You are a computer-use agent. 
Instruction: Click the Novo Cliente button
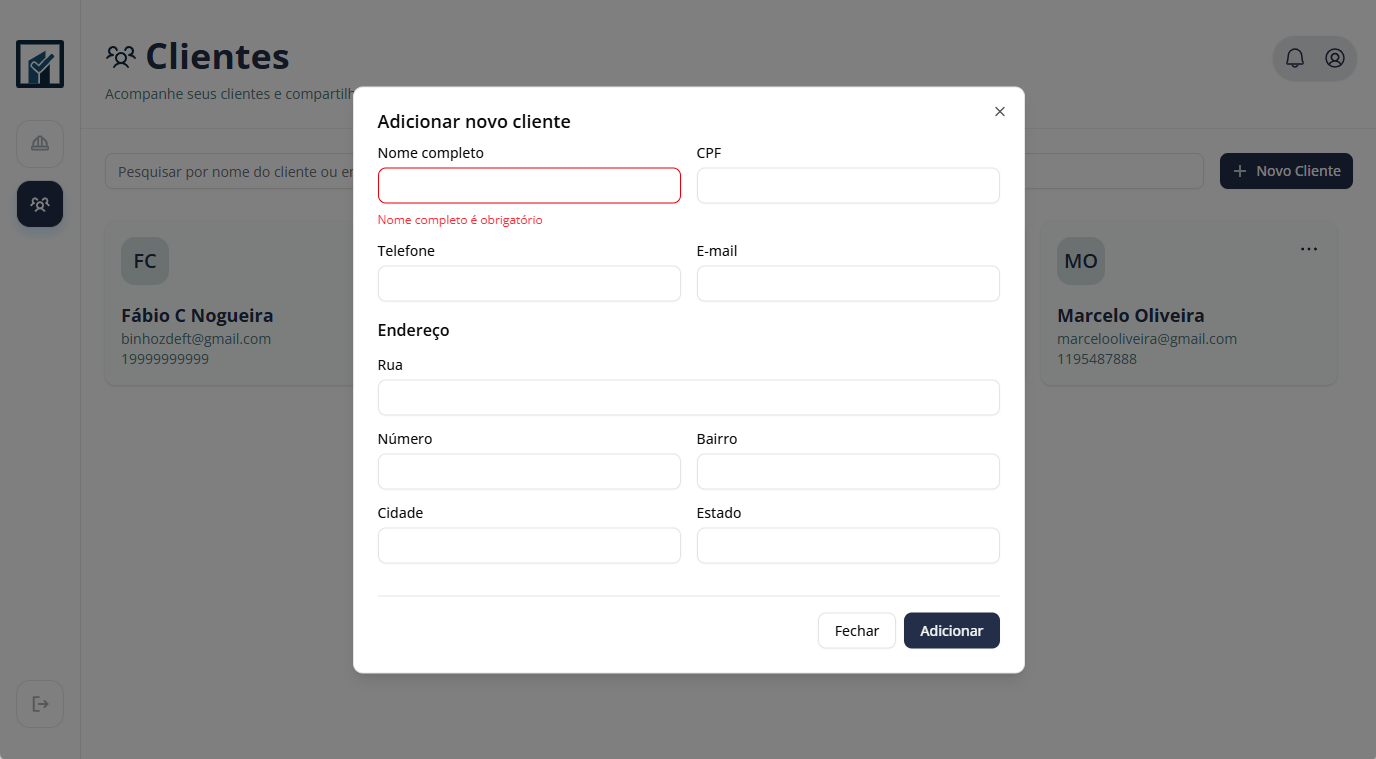[1286, 171]
